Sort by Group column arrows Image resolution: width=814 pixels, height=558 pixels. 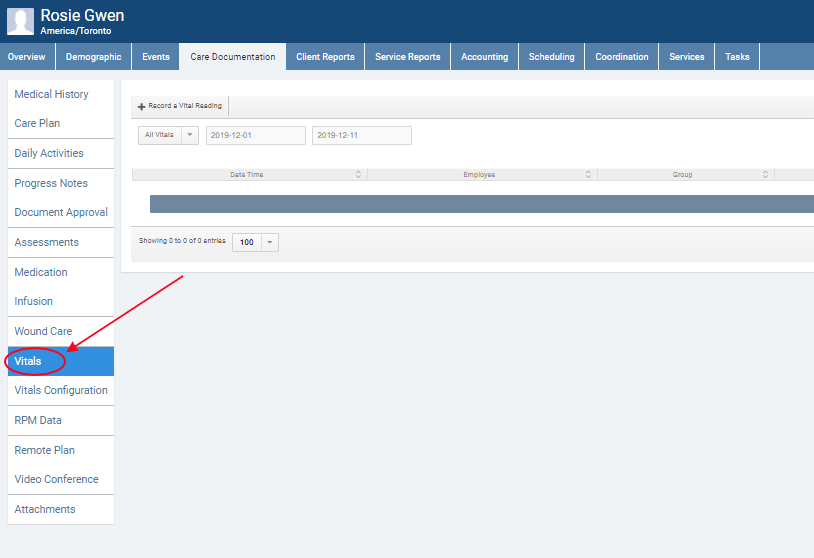coord(765,175)
